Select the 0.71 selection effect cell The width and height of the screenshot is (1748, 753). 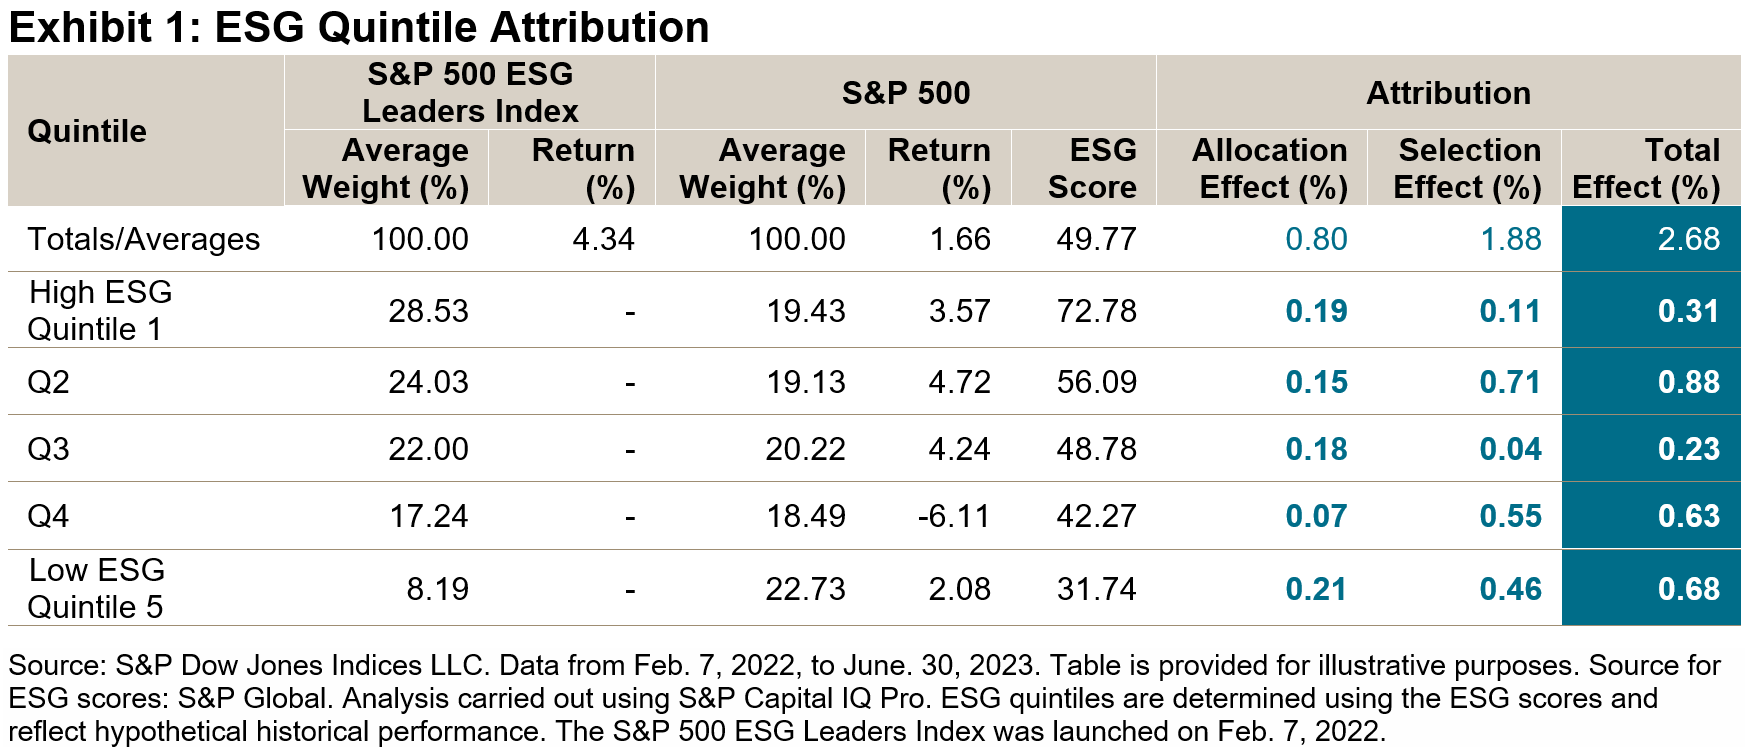pos(1510,382)
